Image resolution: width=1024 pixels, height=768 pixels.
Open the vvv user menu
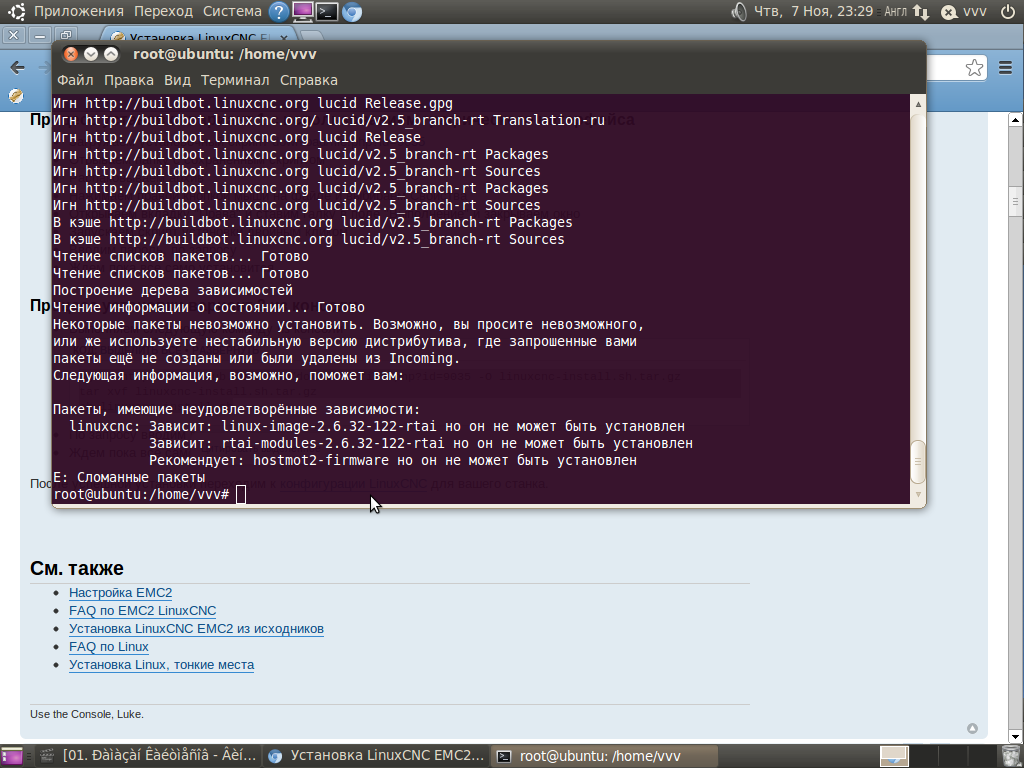975,12
